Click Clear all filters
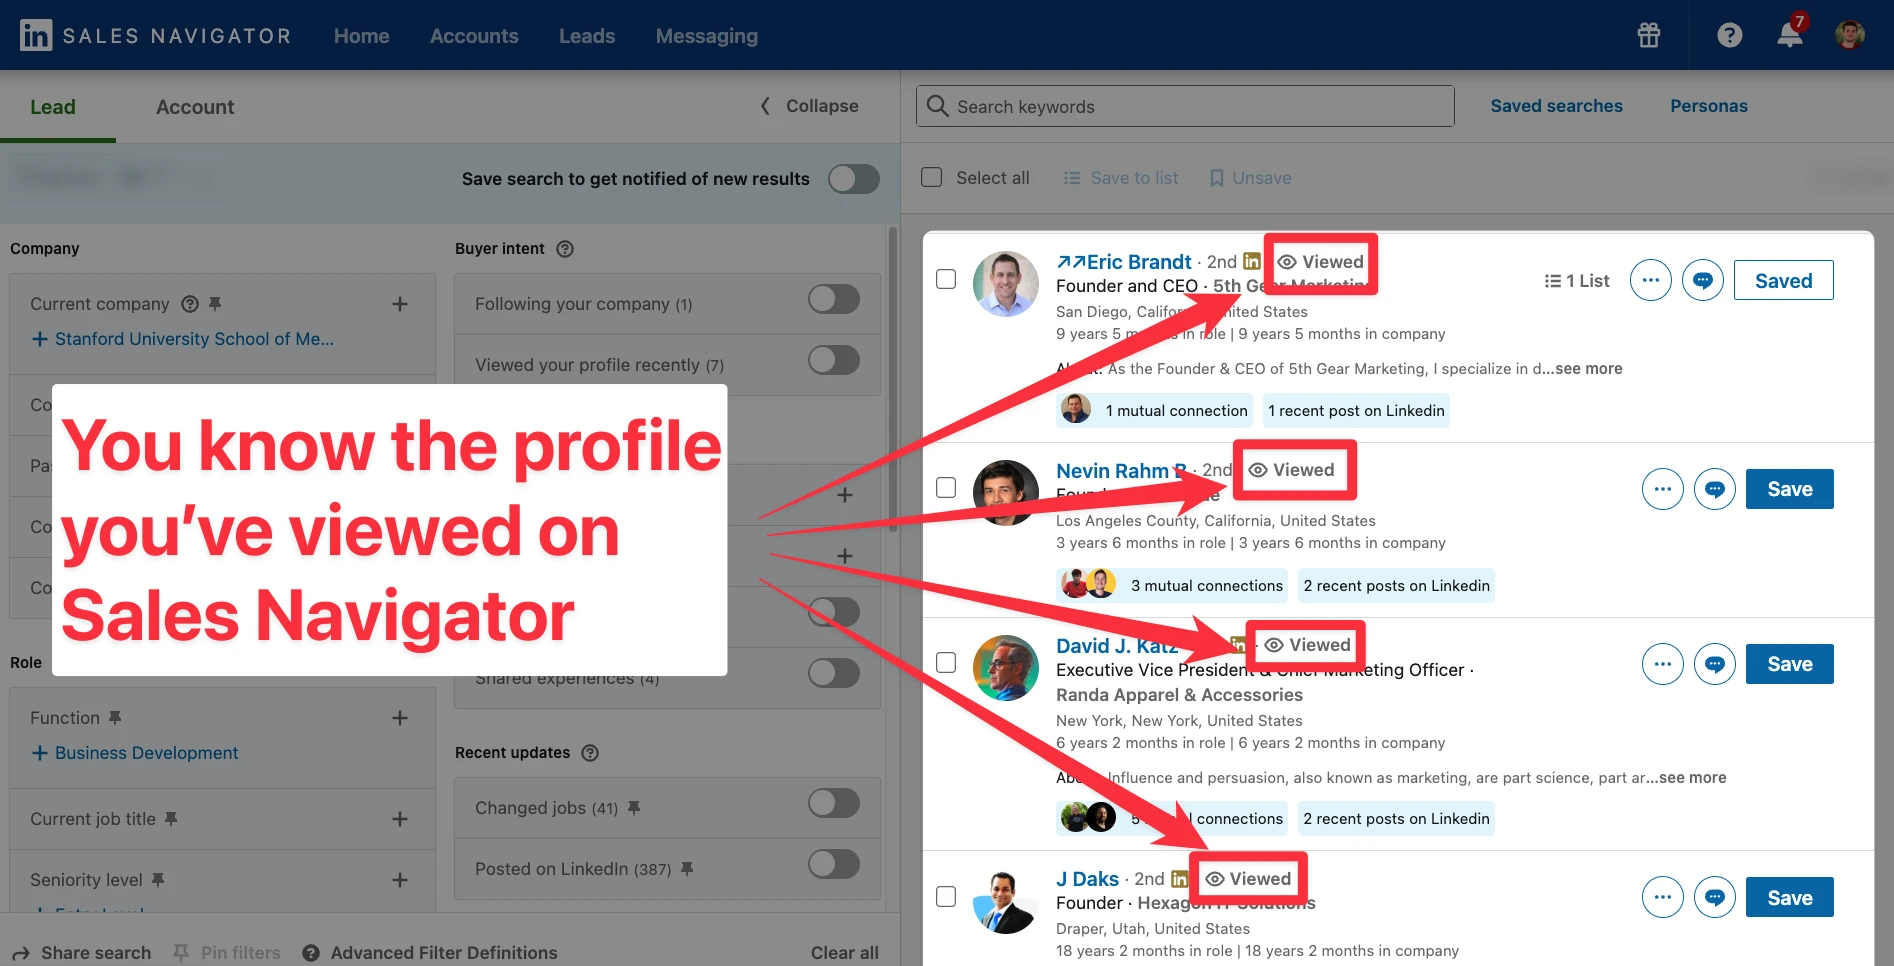Image resolution: width=1894 pixels, height=966 pixels. 845,953
